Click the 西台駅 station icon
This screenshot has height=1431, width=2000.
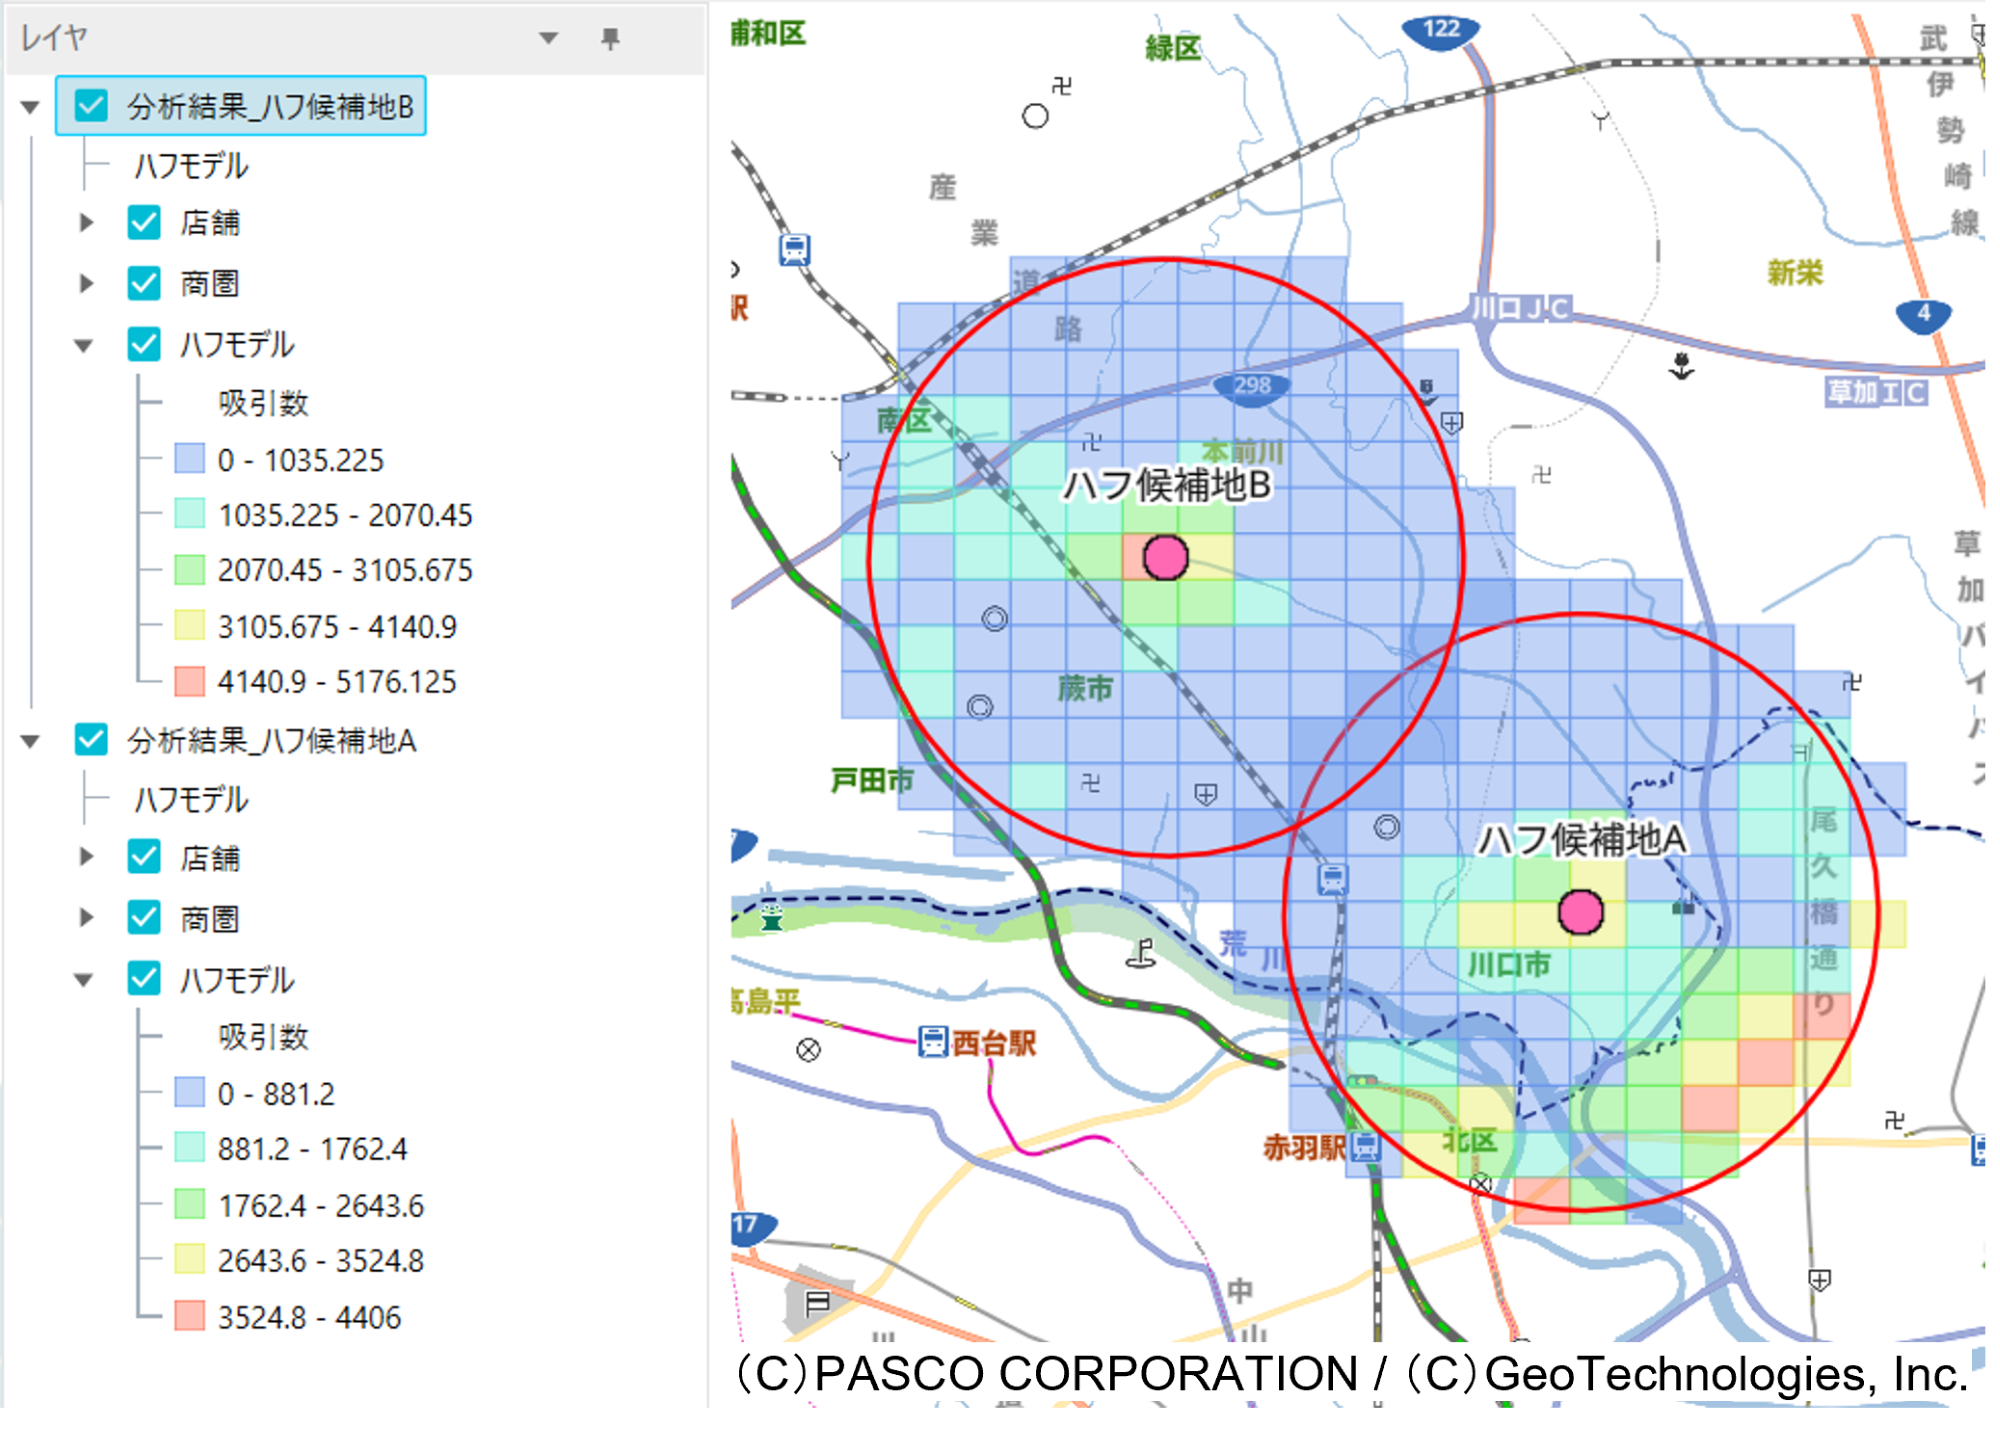(932, 1042)
